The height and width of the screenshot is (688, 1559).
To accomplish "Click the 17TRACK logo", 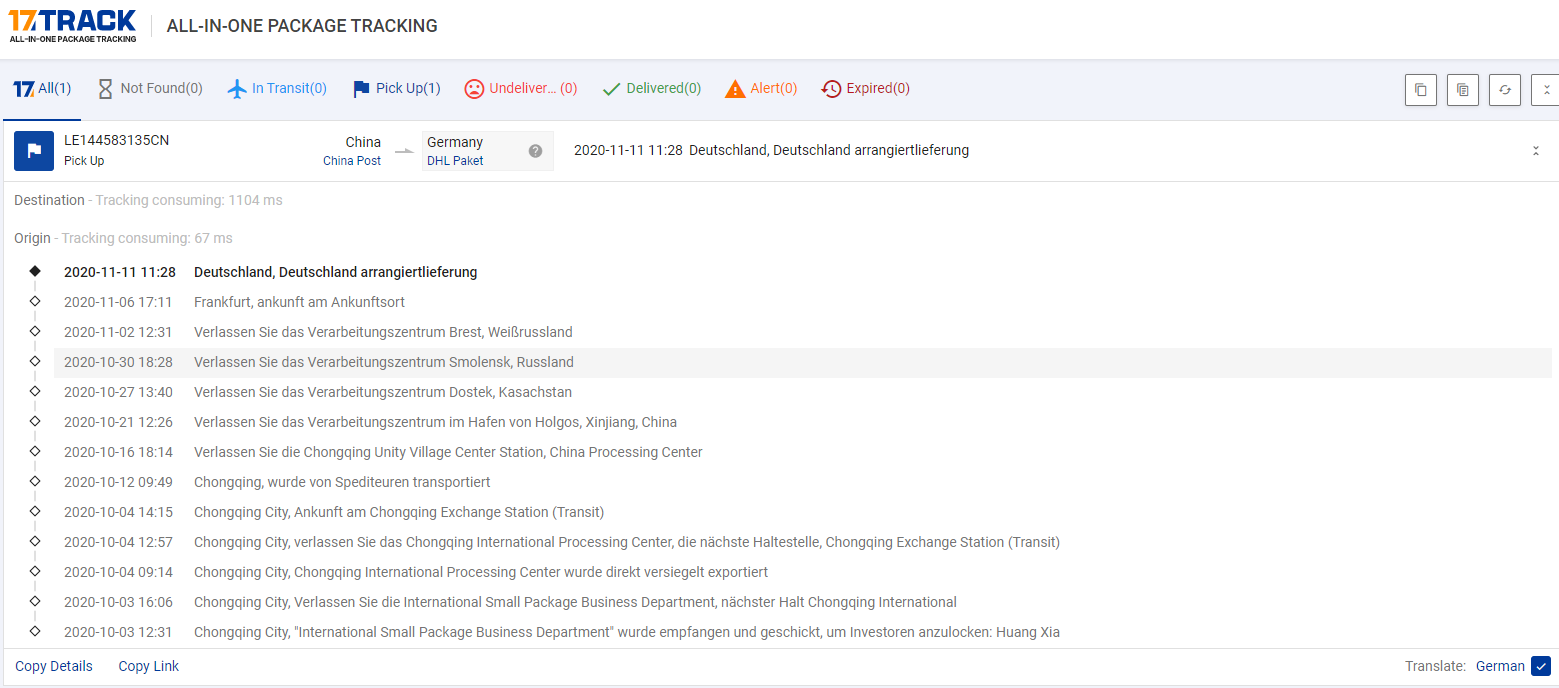I will (x=72, y=25).
